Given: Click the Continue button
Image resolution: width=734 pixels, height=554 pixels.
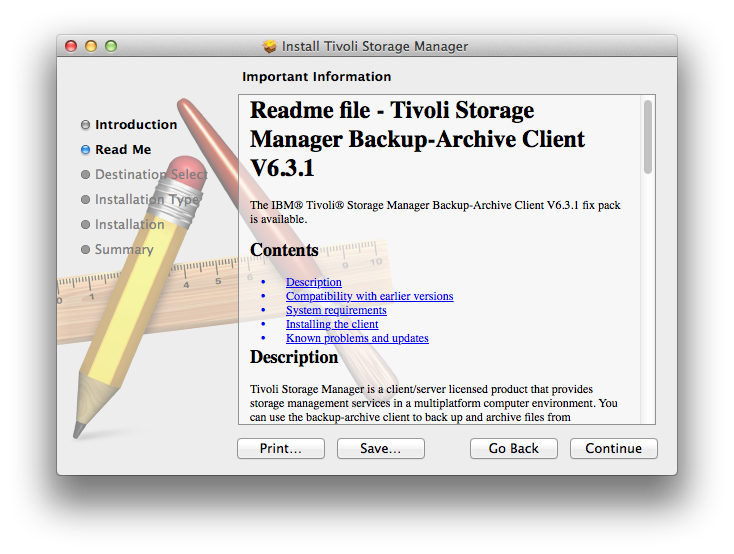Looking at the screenshot, I should click(x=613, y=448).
